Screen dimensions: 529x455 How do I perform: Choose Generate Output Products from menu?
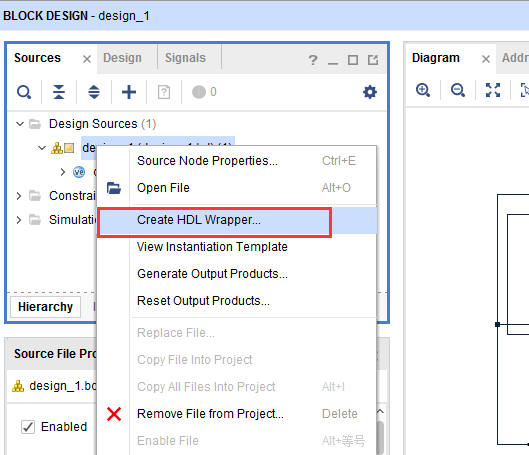(x=212, y=274)
